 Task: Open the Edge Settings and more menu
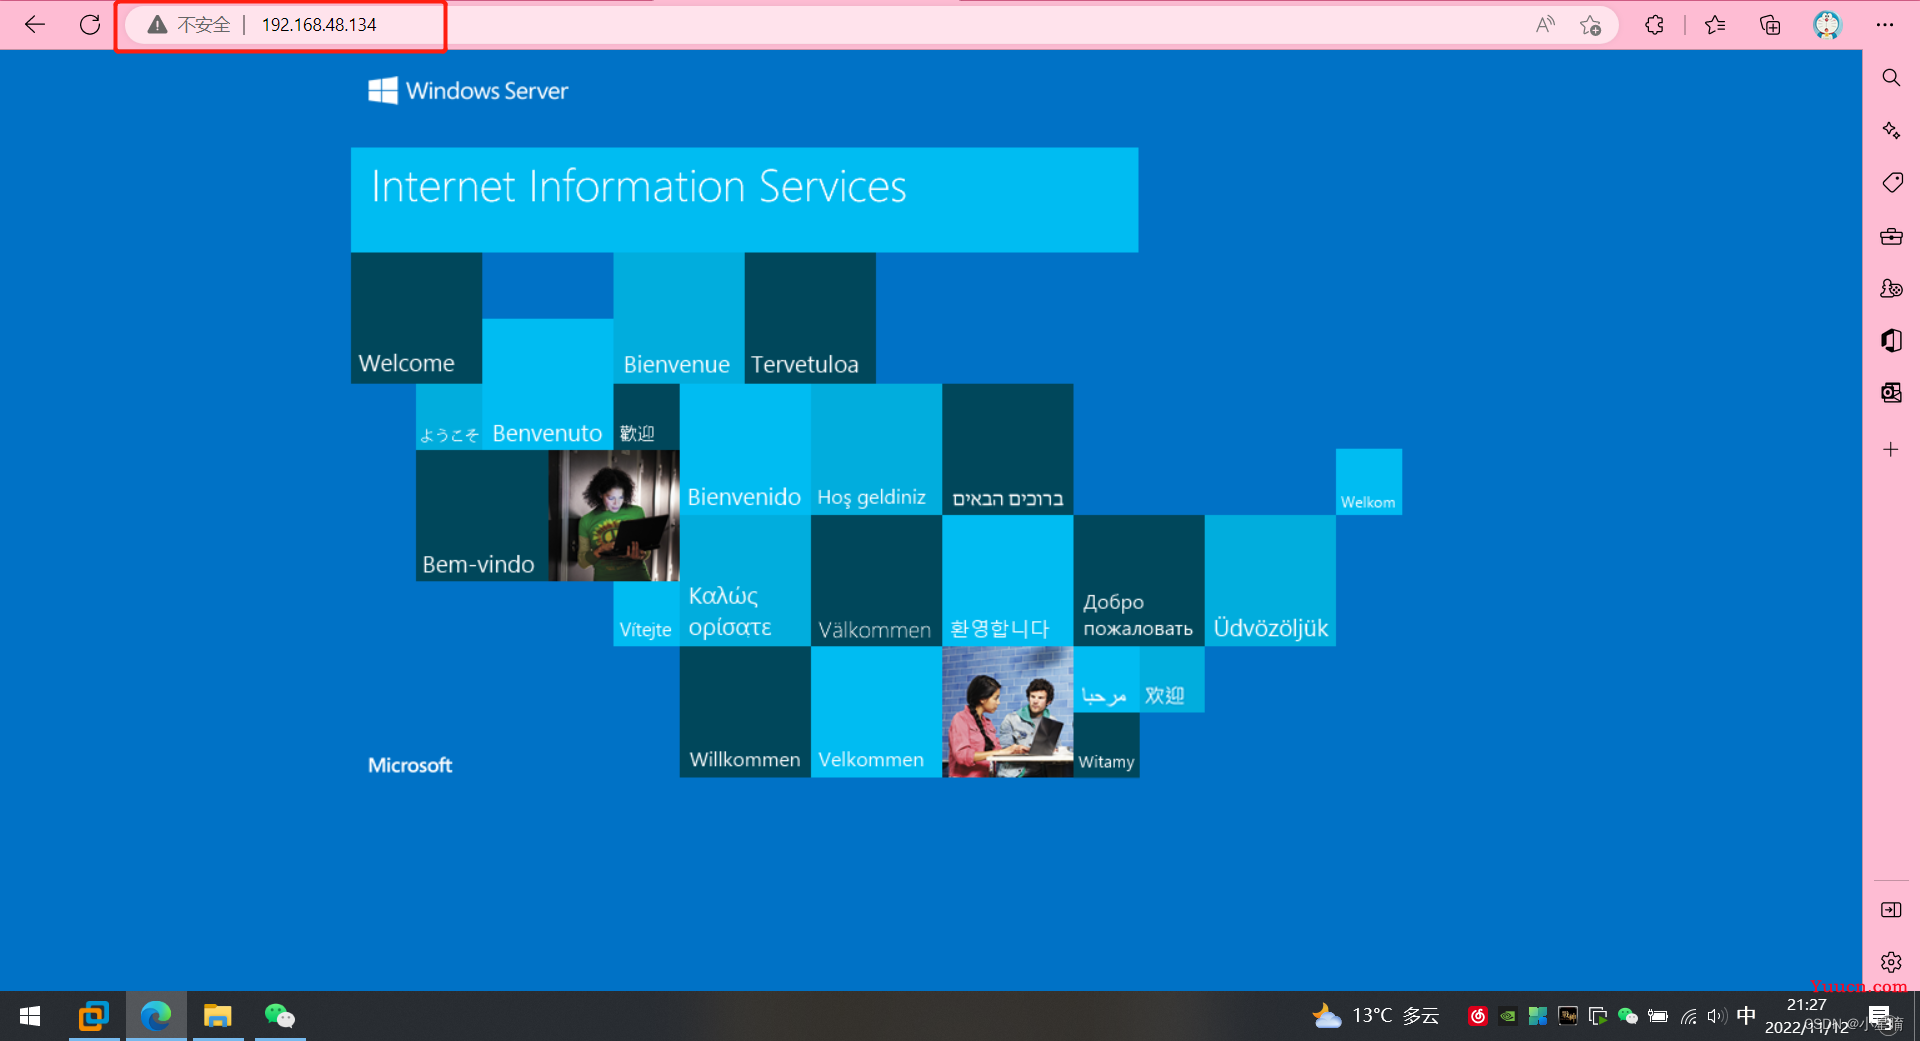(x=1885, y=25)
